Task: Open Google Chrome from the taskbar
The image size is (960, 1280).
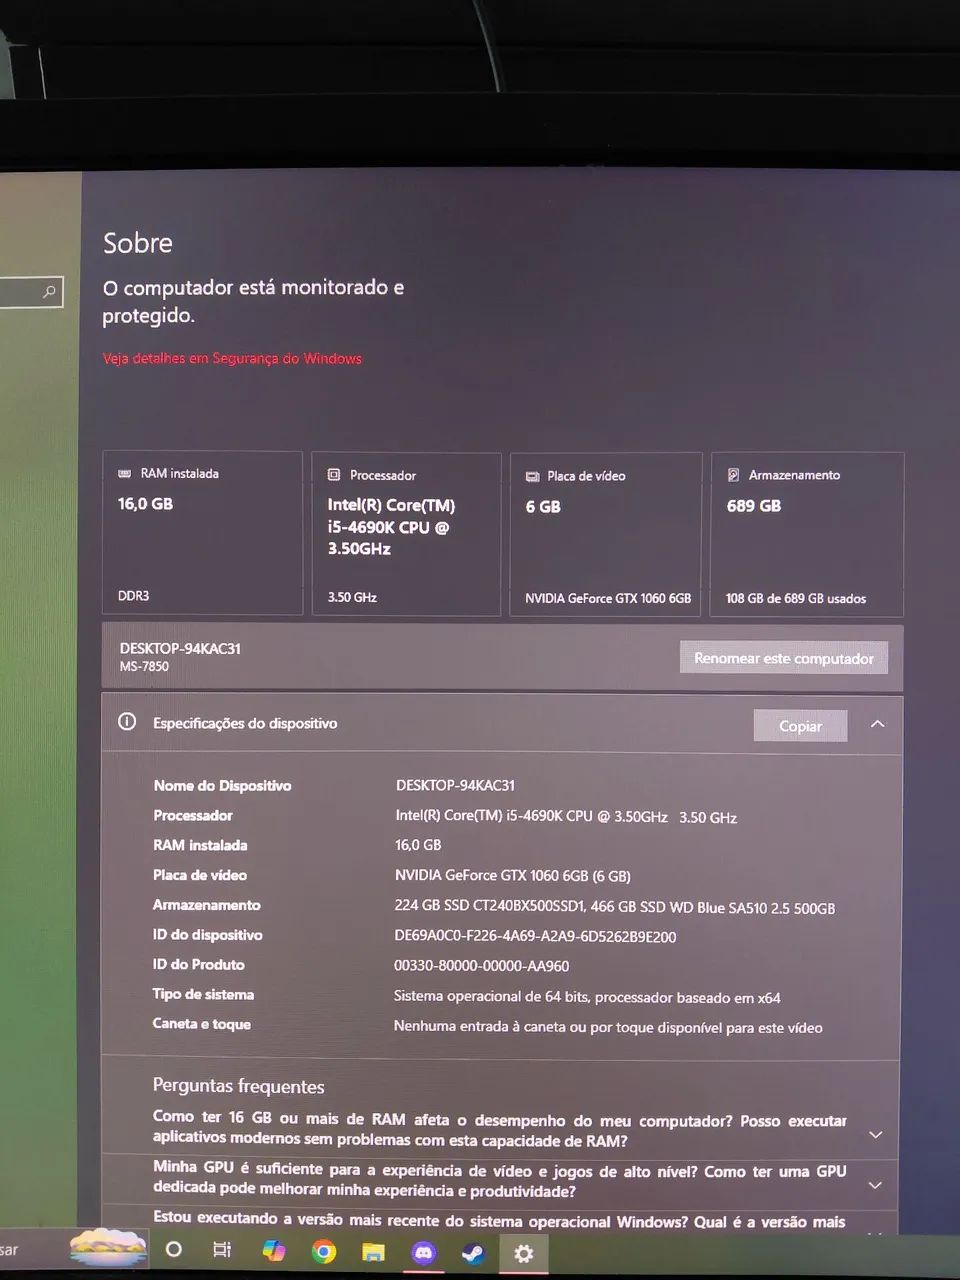Action: 323,1251
